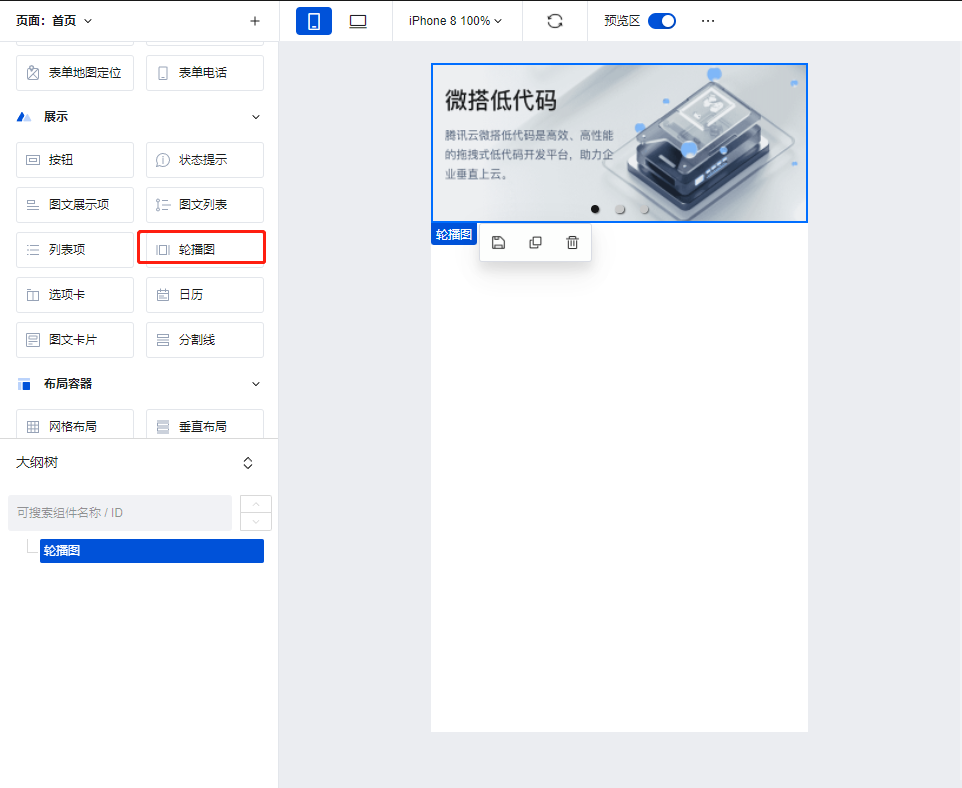The image size is (962, 788).
Task: Select the 分割线 component
Action: tap(205, 340)
